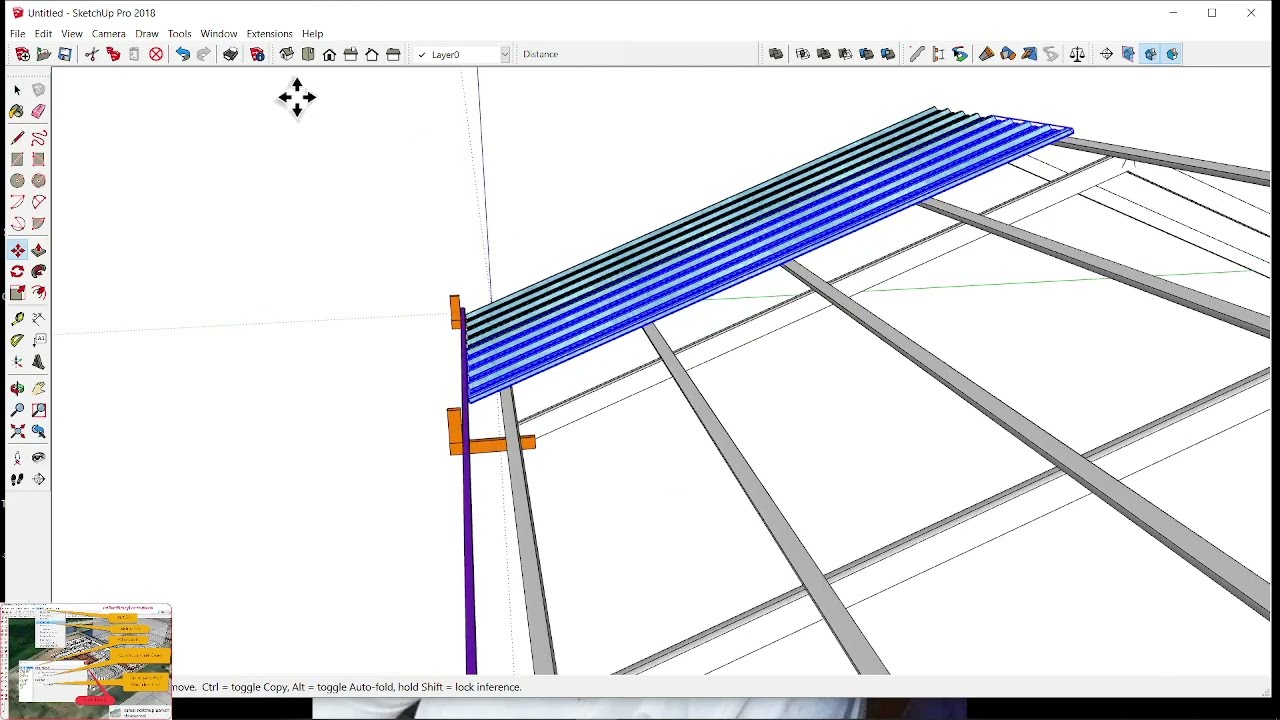Select the Tape Measure tool
This screenshot has height=720, width=1280.
(17, 319)
